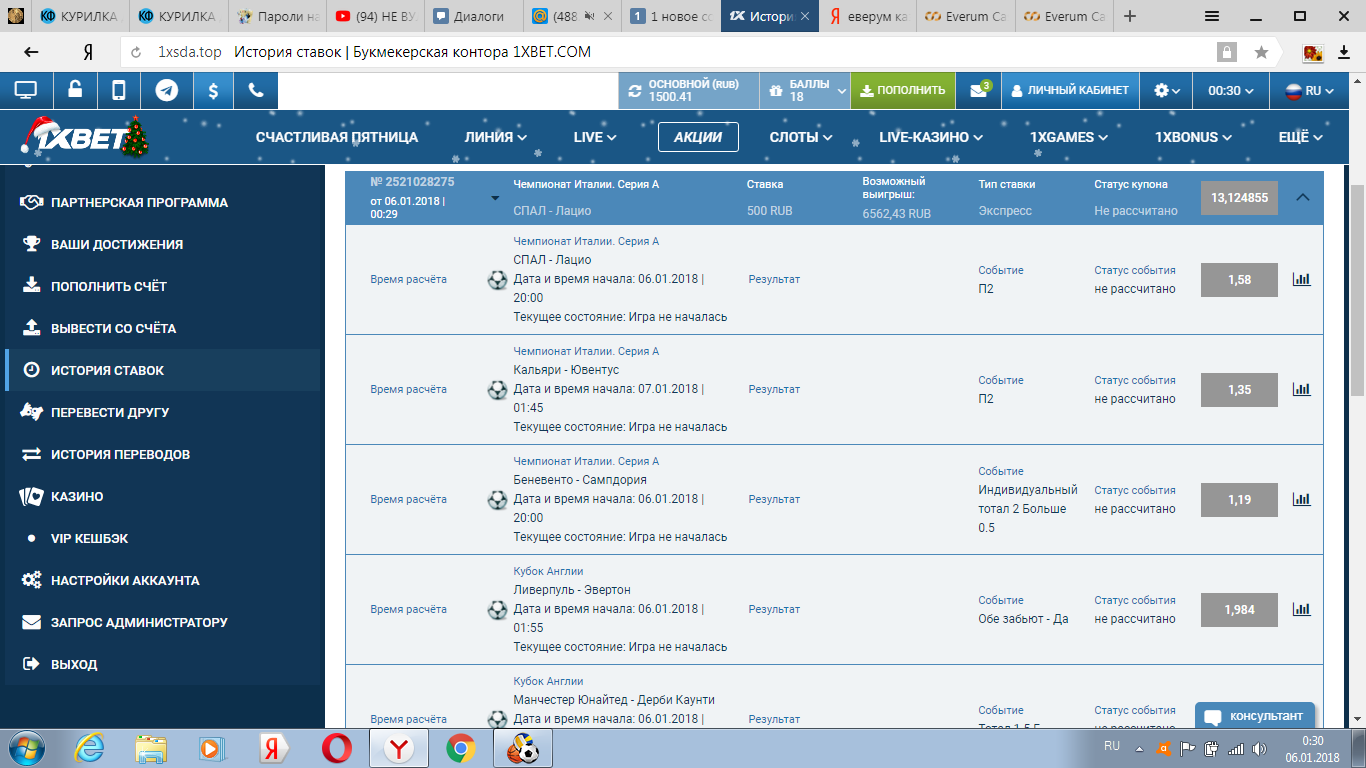Open the padlock security icon
Viewport: 1366px width, 768px height.
[x=75, y=90]
